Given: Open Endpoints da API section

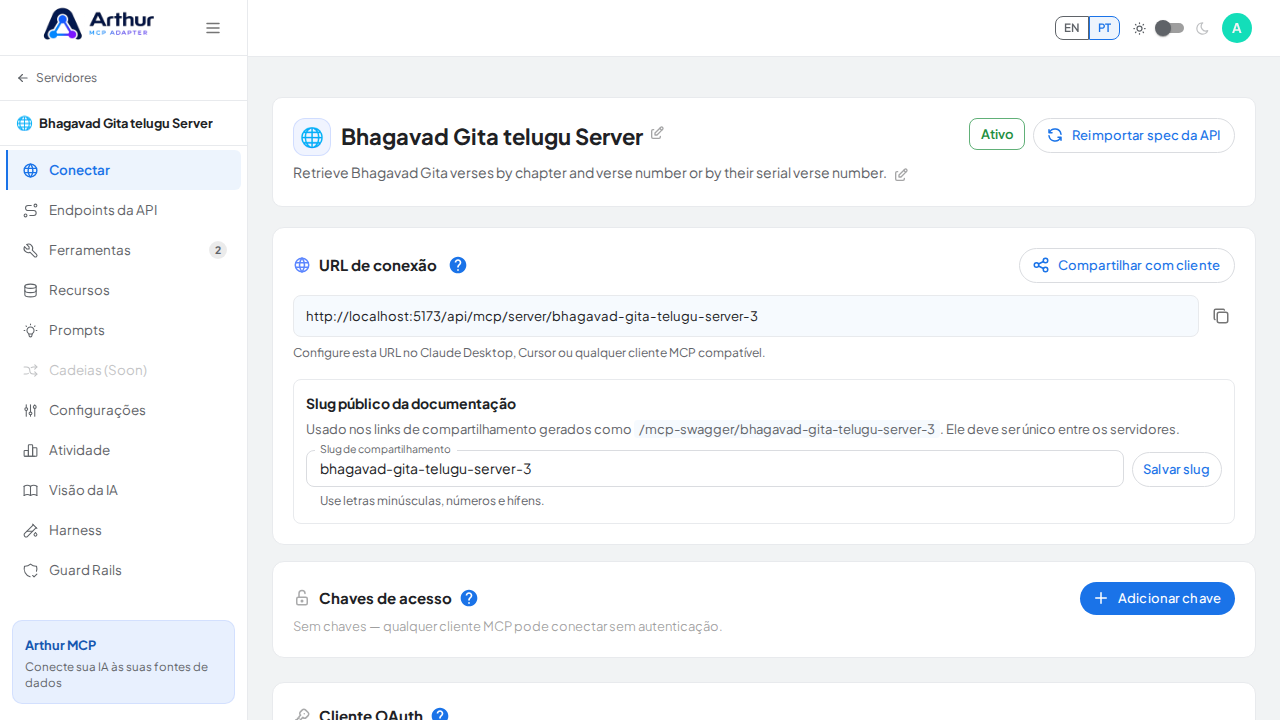Looking at the screenshot, I should [124, 210].
